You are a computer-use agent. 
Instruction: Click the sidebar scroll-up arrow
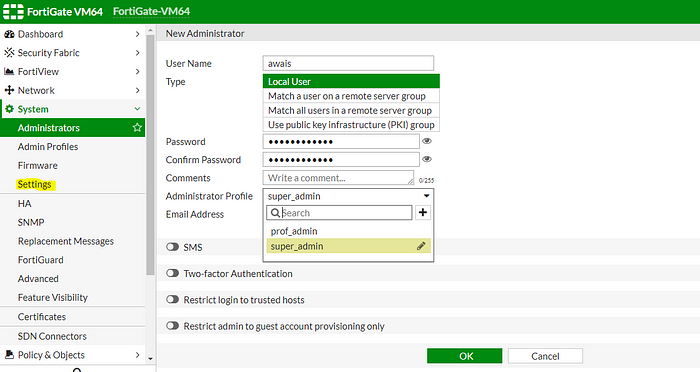(x=150, y=30)
